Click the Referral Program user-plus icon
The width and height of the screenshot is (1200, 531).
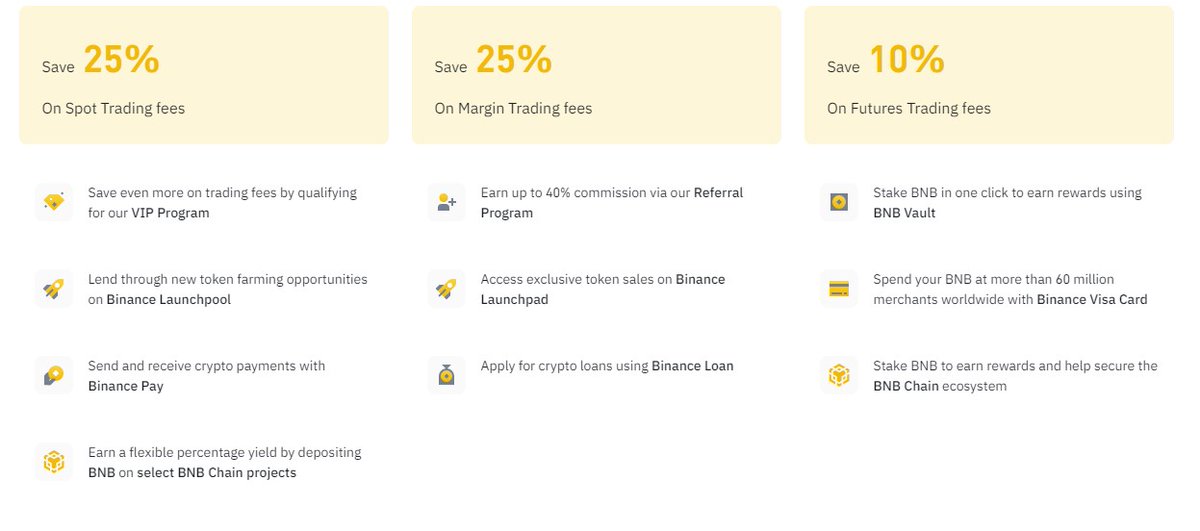point(446,202)
